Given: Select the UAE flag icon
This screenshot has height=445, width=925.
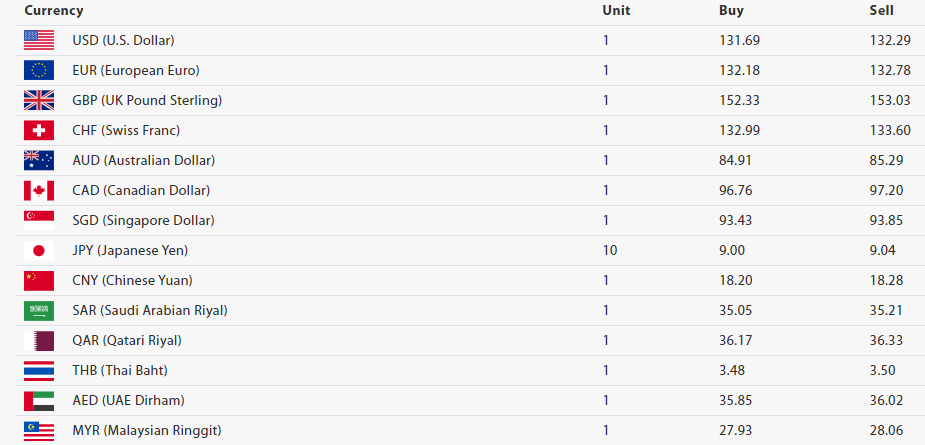Looking at the screenshot, I should point(39,400).
